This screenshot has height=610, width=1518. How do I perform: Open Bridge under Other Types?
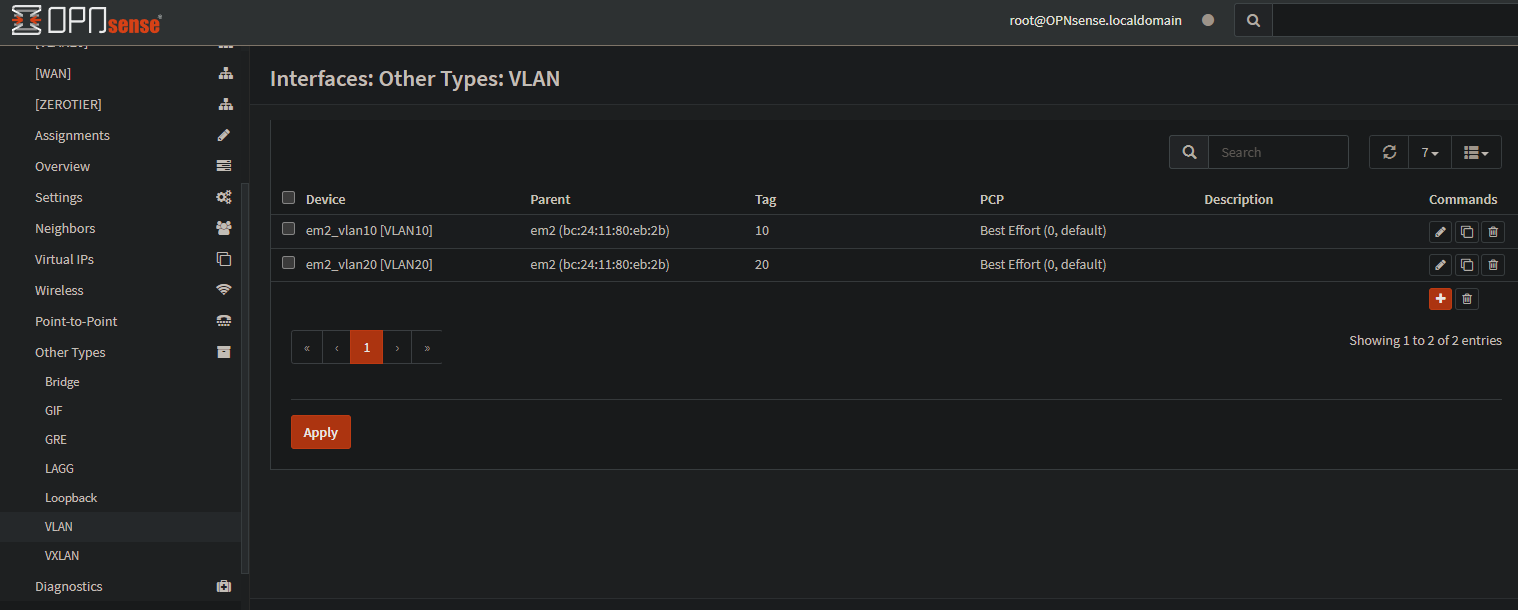click(x=62, y=382)
